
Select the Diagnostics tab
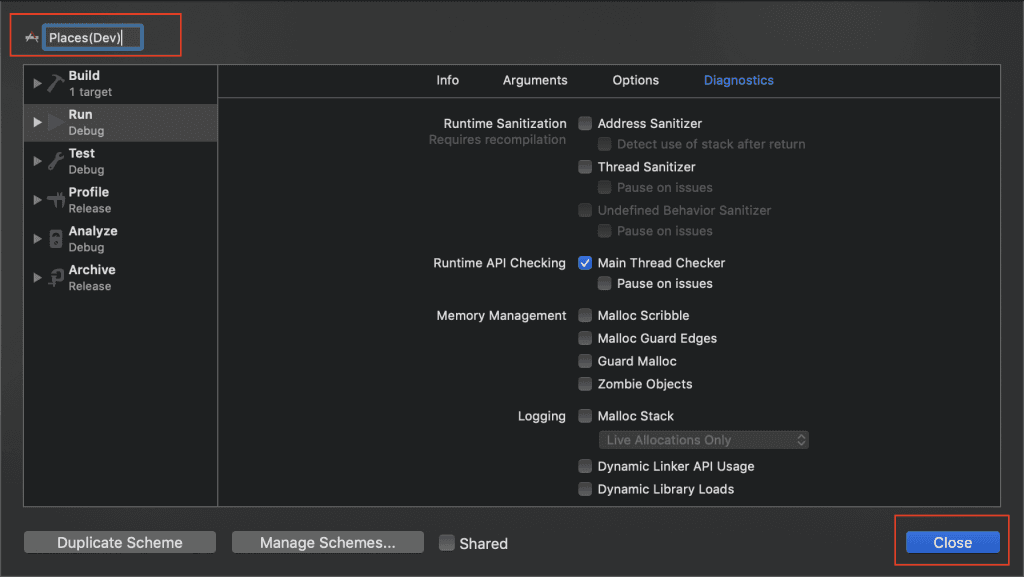[x=739, y=80]
